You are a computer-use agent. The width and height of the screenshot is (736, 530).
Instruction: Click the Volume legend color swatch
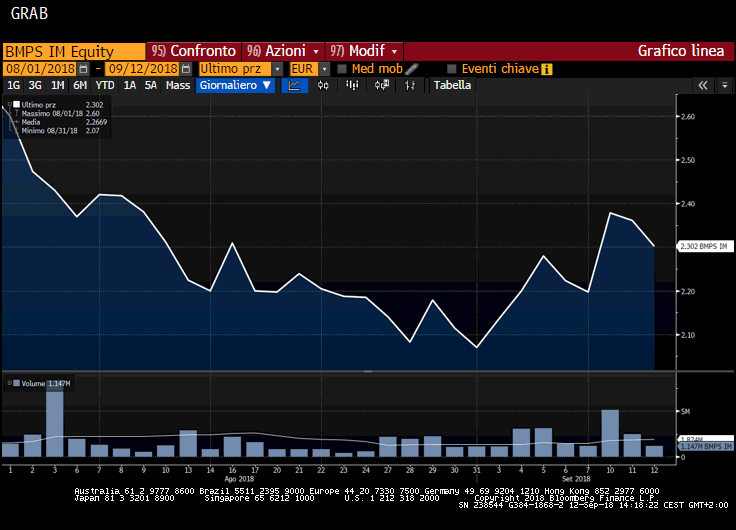tap(15, 383)
